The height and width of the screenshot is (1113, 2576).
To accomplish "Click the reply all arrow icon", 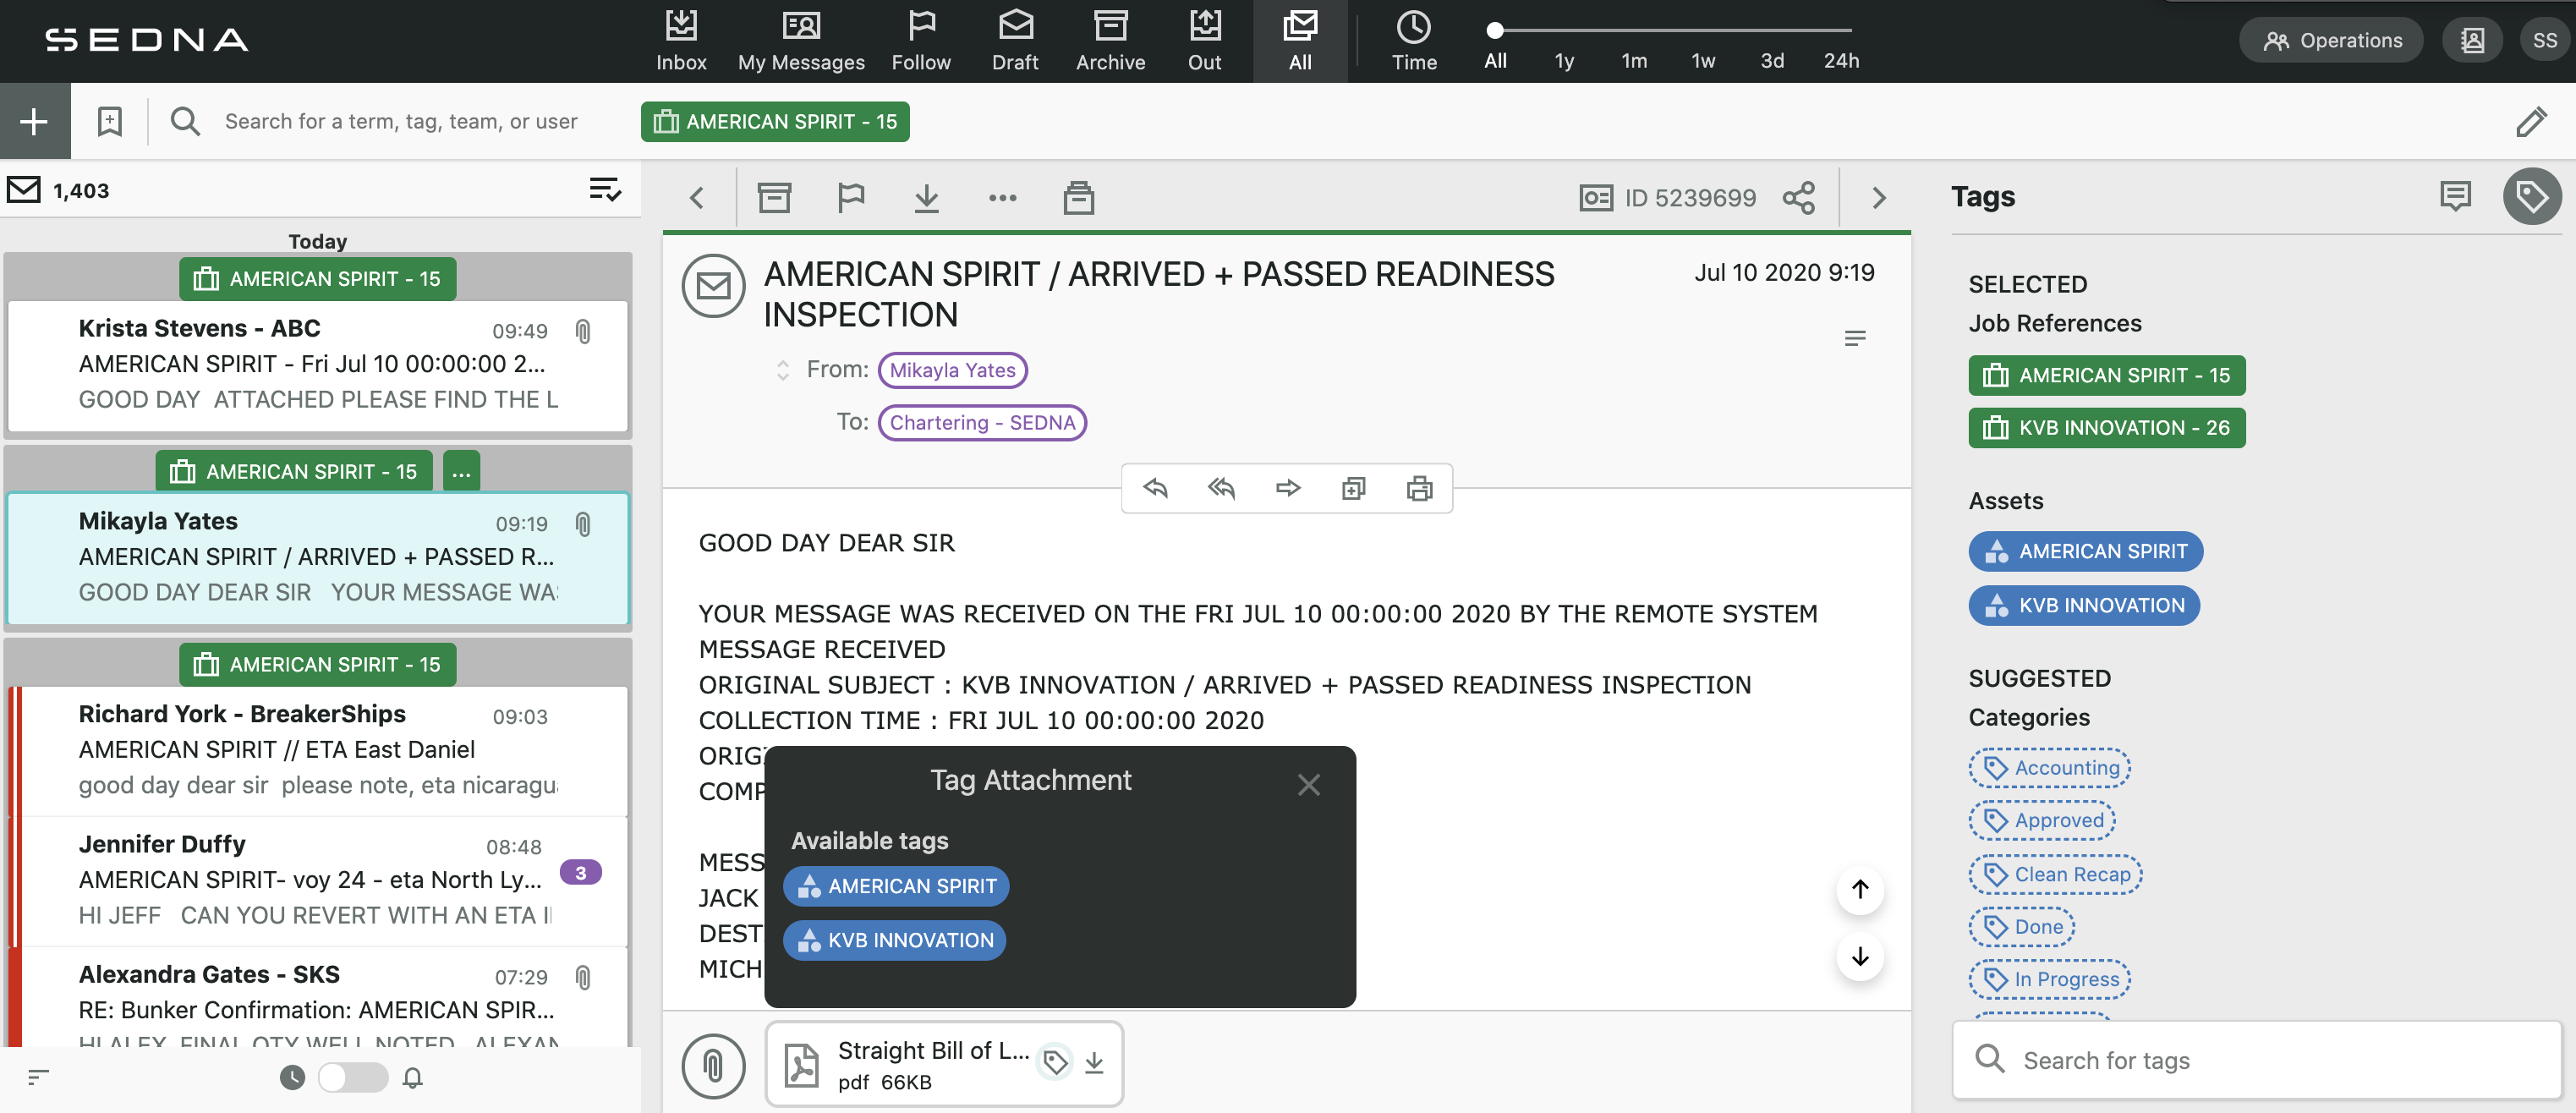I will point(1221,488).
